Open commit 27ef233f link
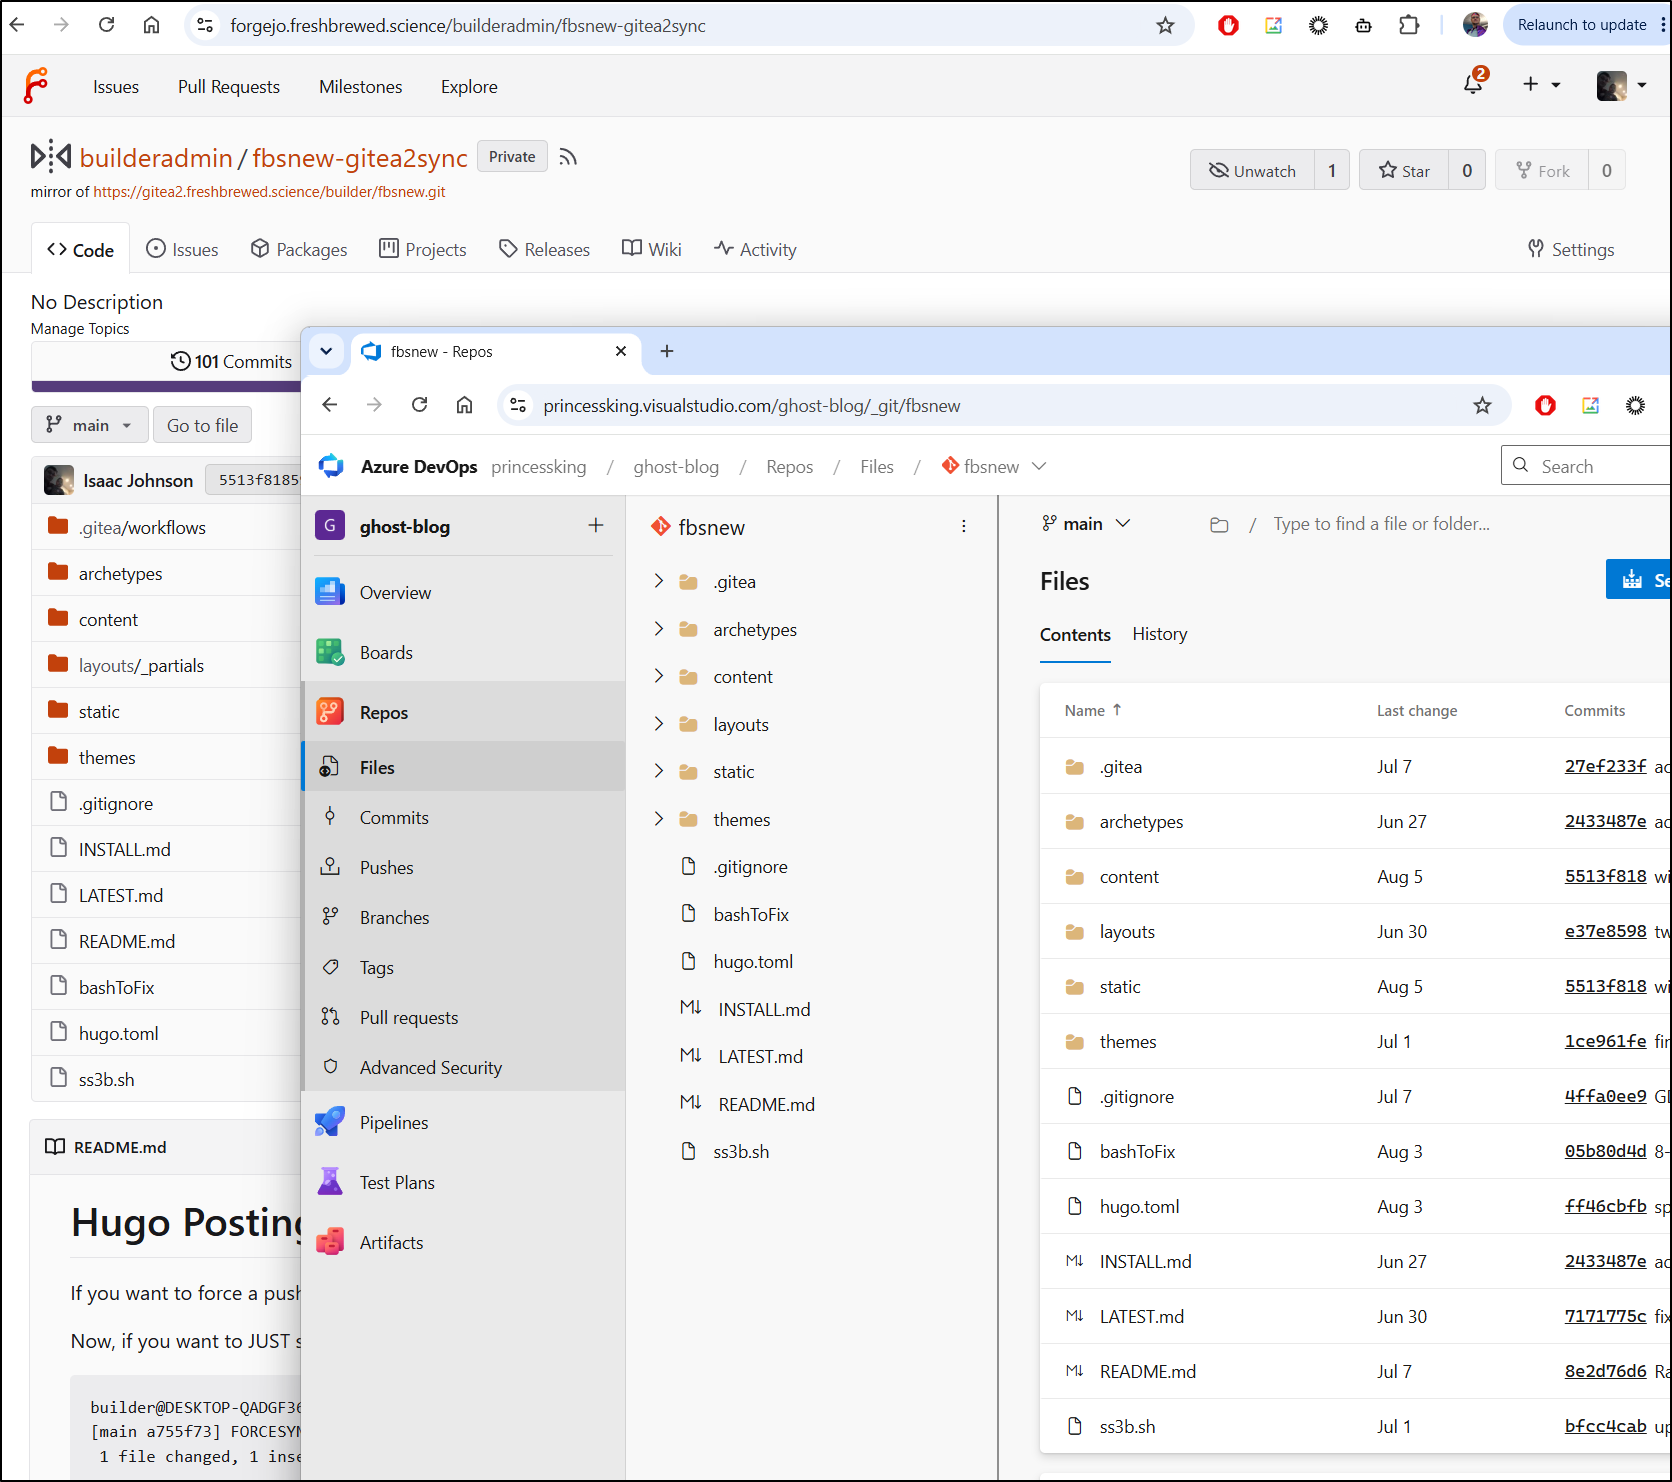The height and width of the screenshot is (1482, 1672). pyautogui.click(x=1605, y=766)
